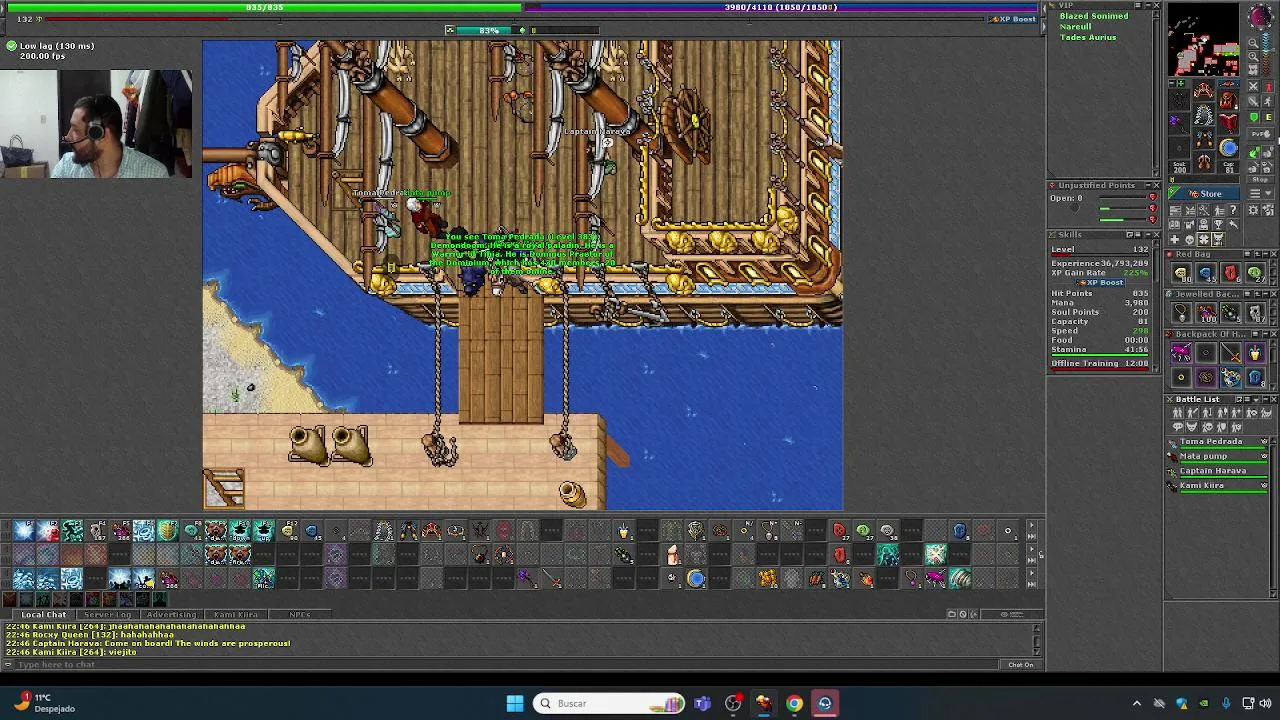Click the boots equipment slot
The image size is (1280, 720).
point(1204,160)
